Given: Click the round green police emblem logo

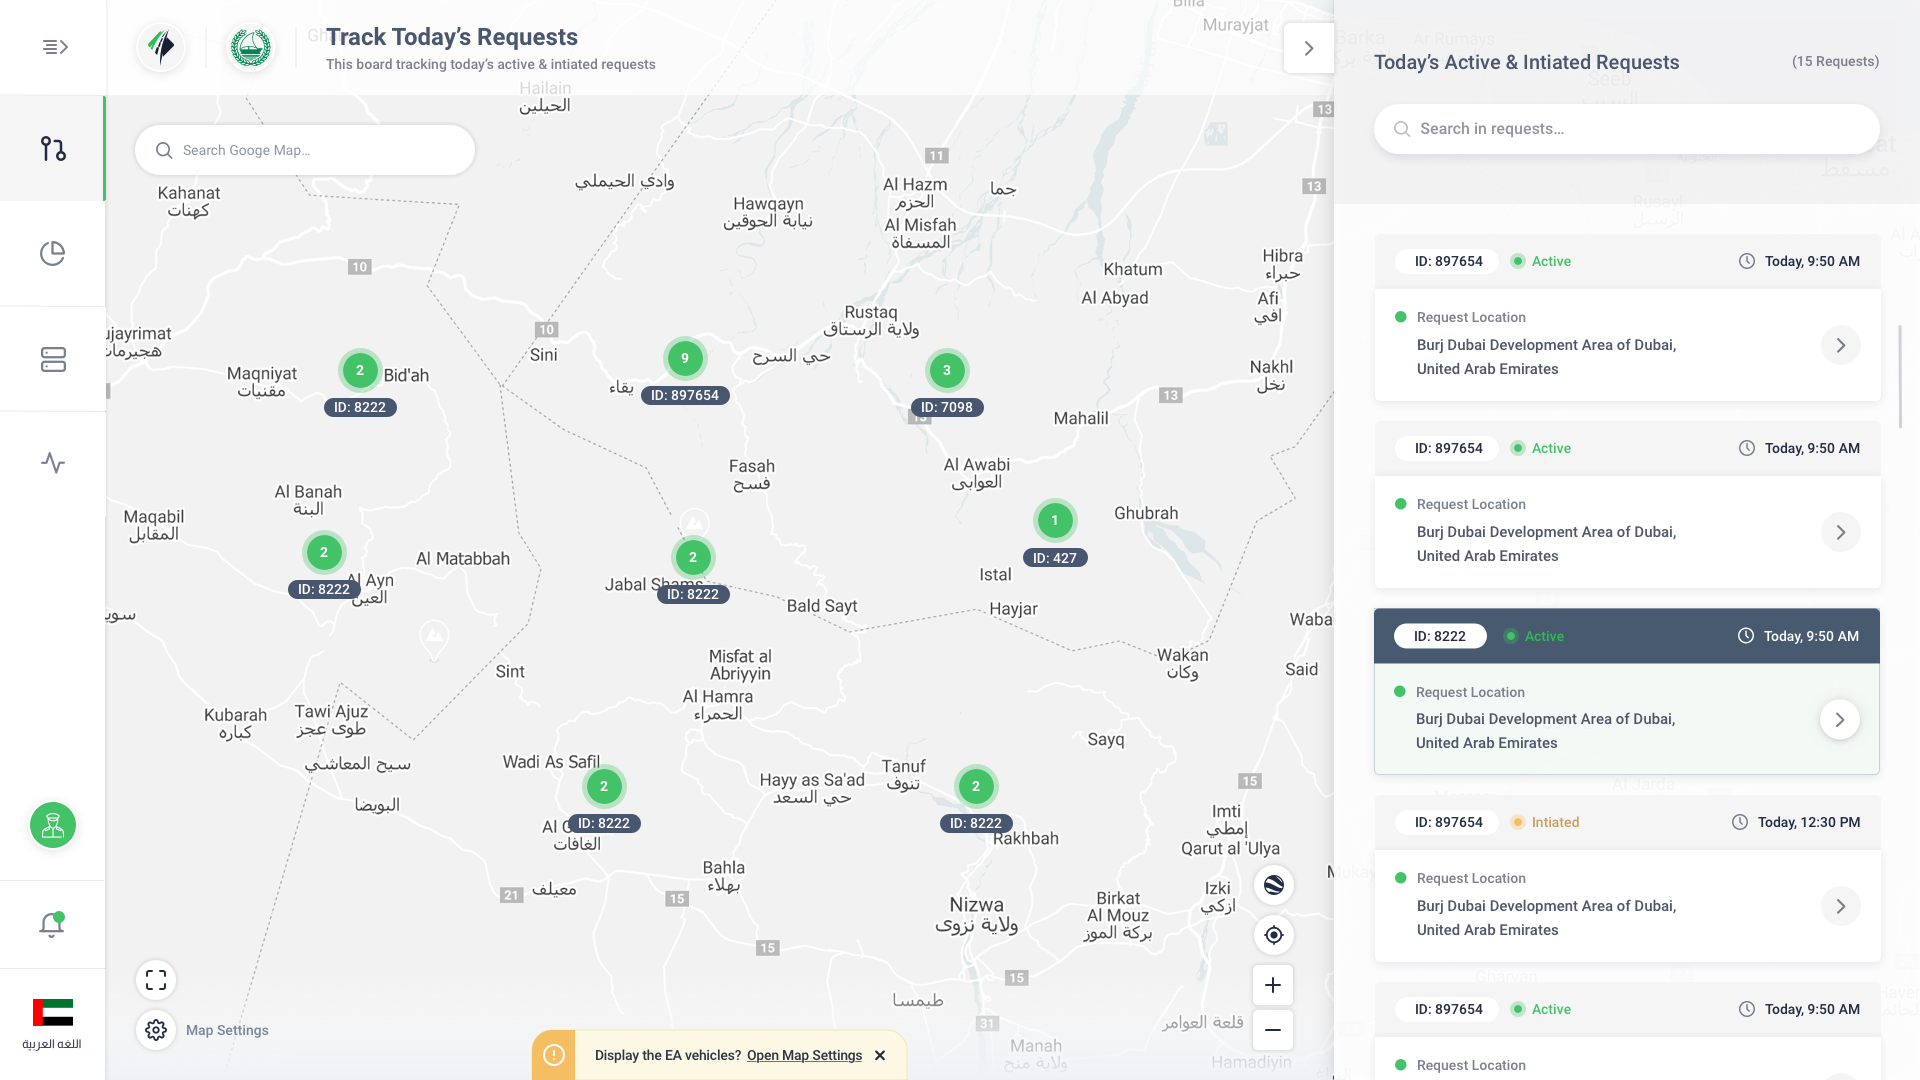Looking at the screenshot, I should (x=251, y=47).
